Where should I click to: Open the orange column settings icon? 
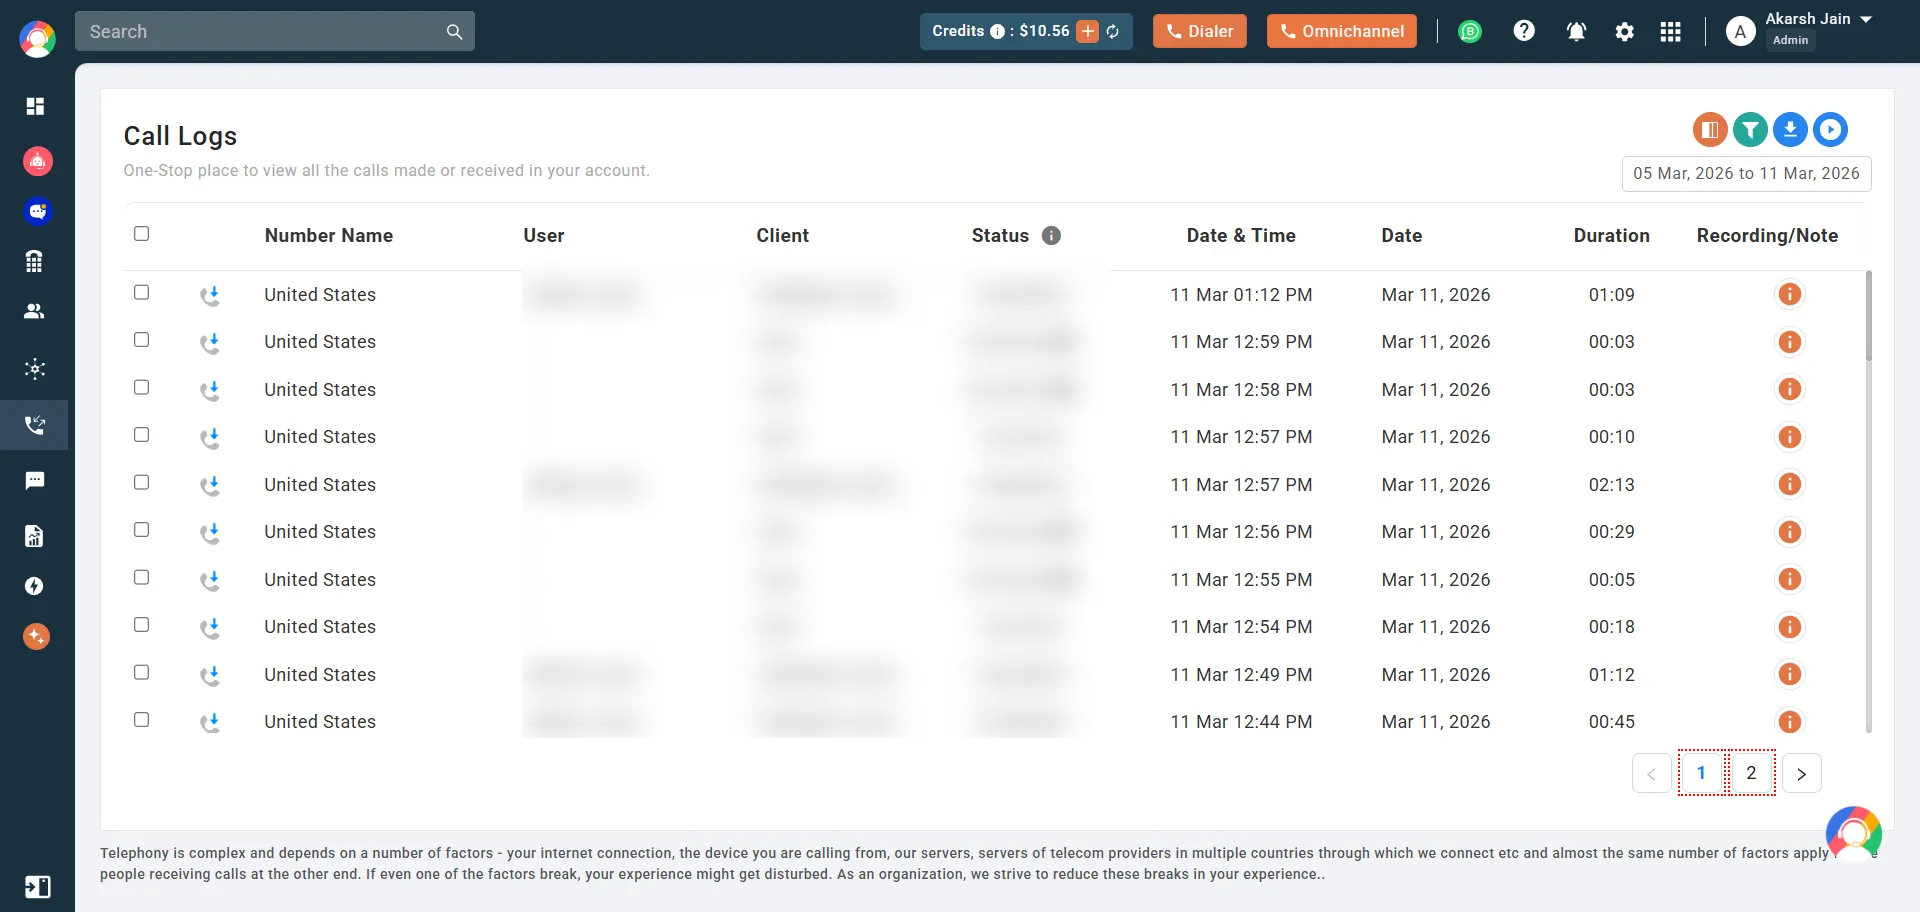point(1710,129)
